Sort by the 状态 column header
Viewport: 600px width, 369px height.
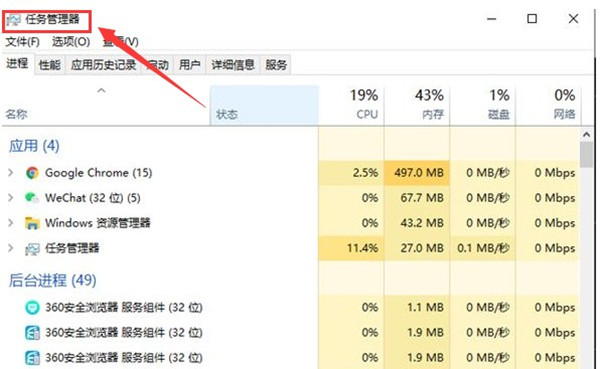pyautogui.click(x=264, y=106)
